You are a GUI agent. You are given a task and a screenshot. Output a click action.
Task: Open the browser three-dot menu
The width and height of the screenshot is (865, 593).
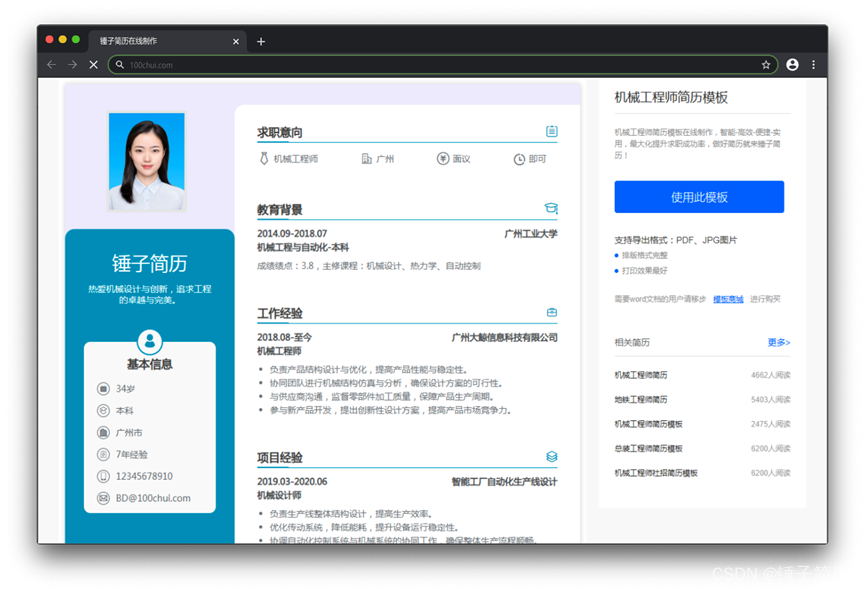[813, 65]
